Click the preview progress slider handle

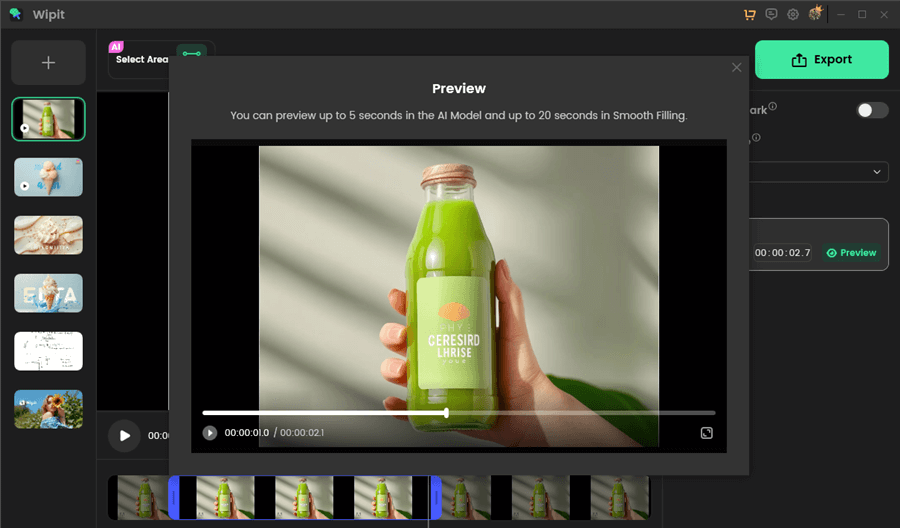point(446,413)
